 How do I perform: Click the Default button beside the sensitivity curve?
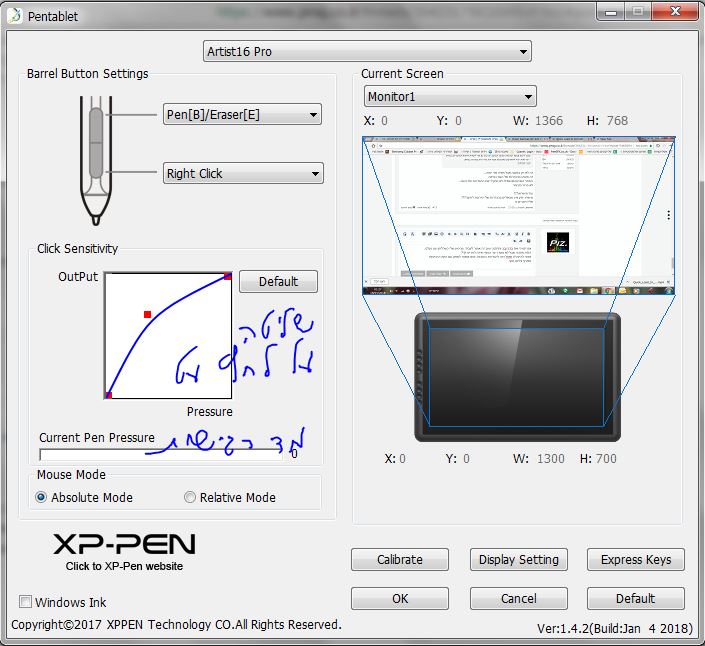[278, 281]
